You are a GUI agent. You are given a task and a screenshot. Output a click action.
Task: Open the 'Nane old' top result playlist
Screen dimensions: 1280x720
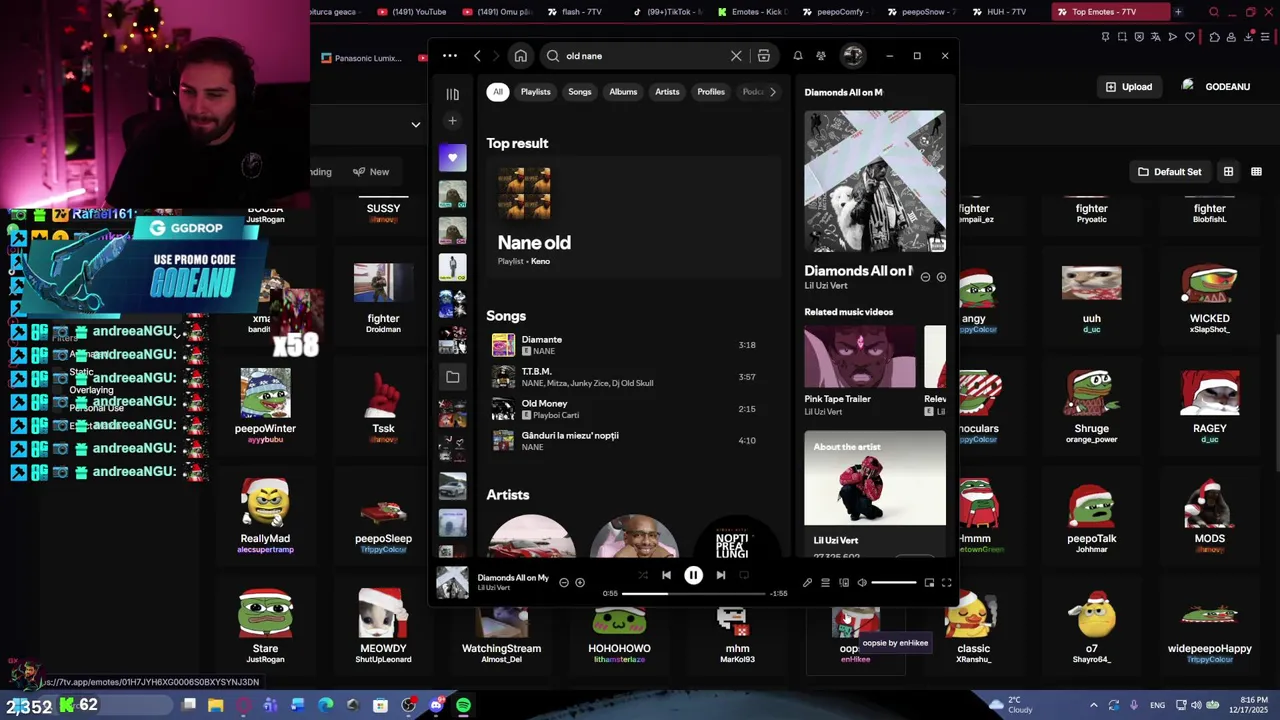[x=633, y=217]
